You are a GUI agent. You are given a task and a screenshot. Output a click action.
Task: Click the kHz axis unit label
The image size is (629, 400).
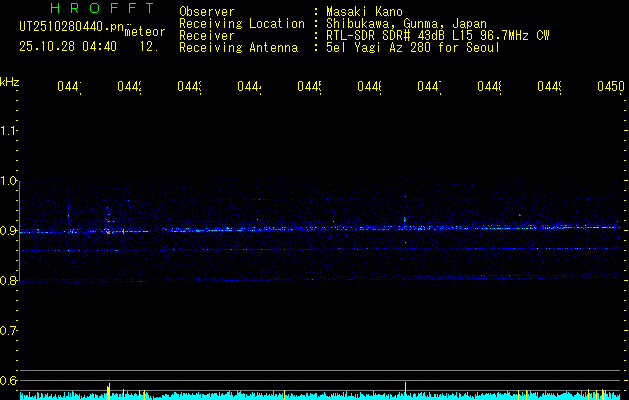click(10, 81)
